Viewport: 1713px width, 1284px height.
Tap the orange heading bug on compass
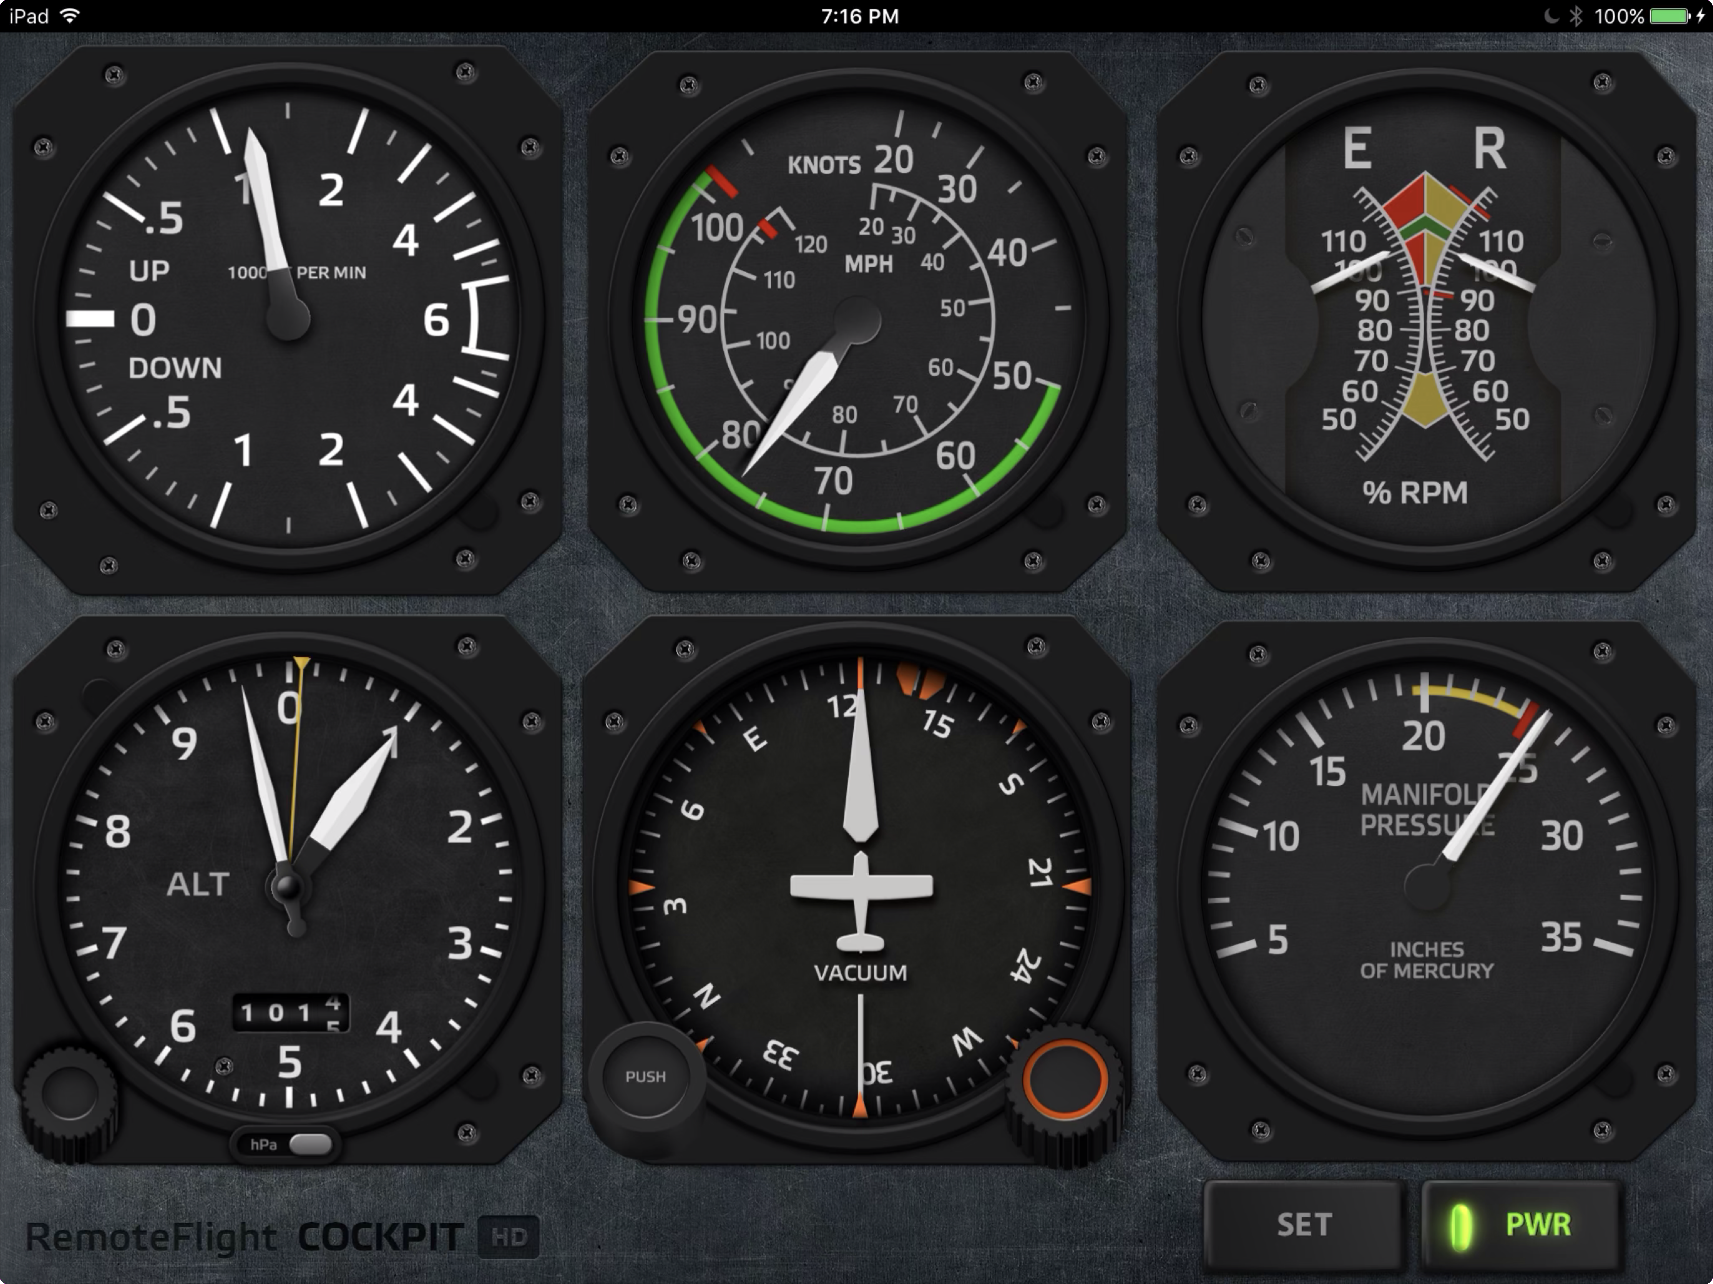921,680
